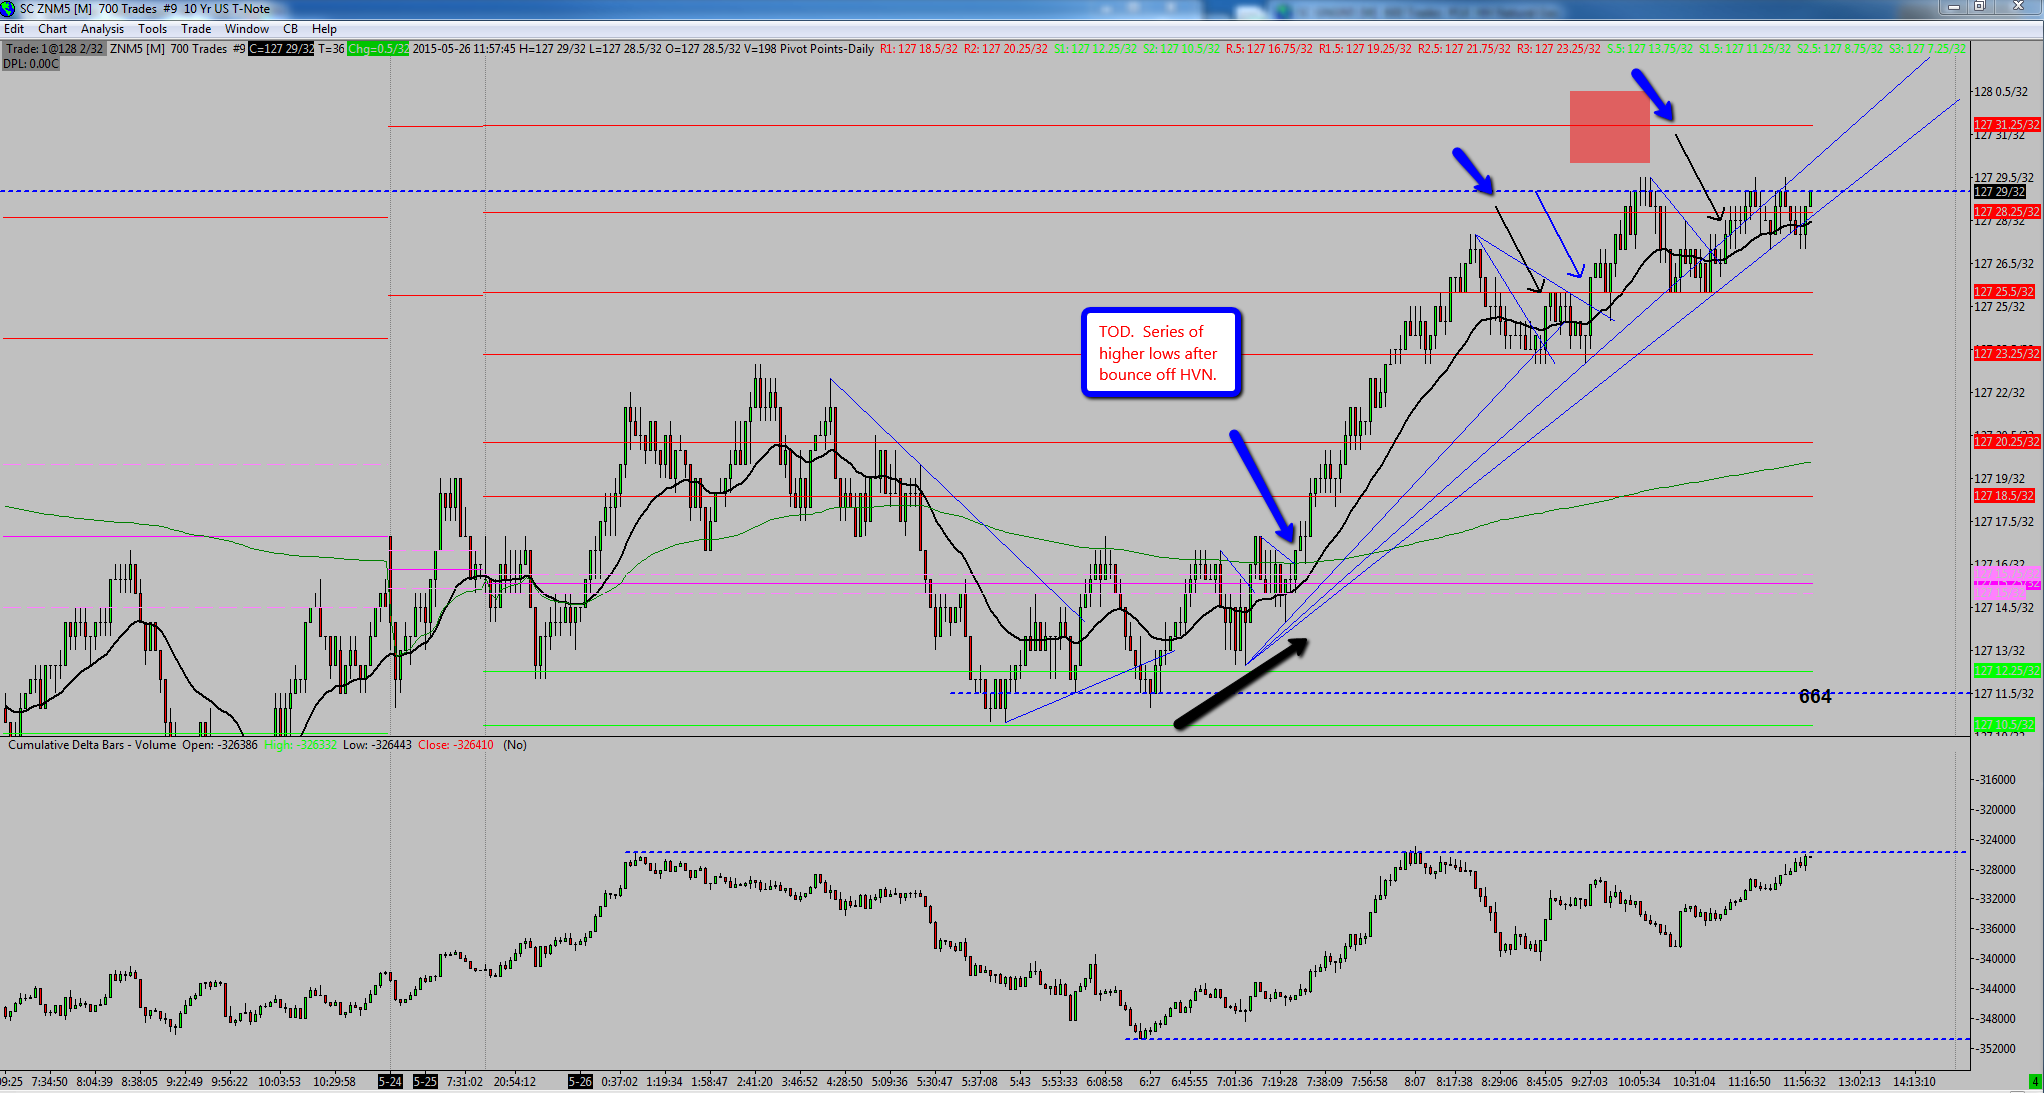The image size is (2044, 1093).
Task: Open the CB menu
Action: (290, 29)
